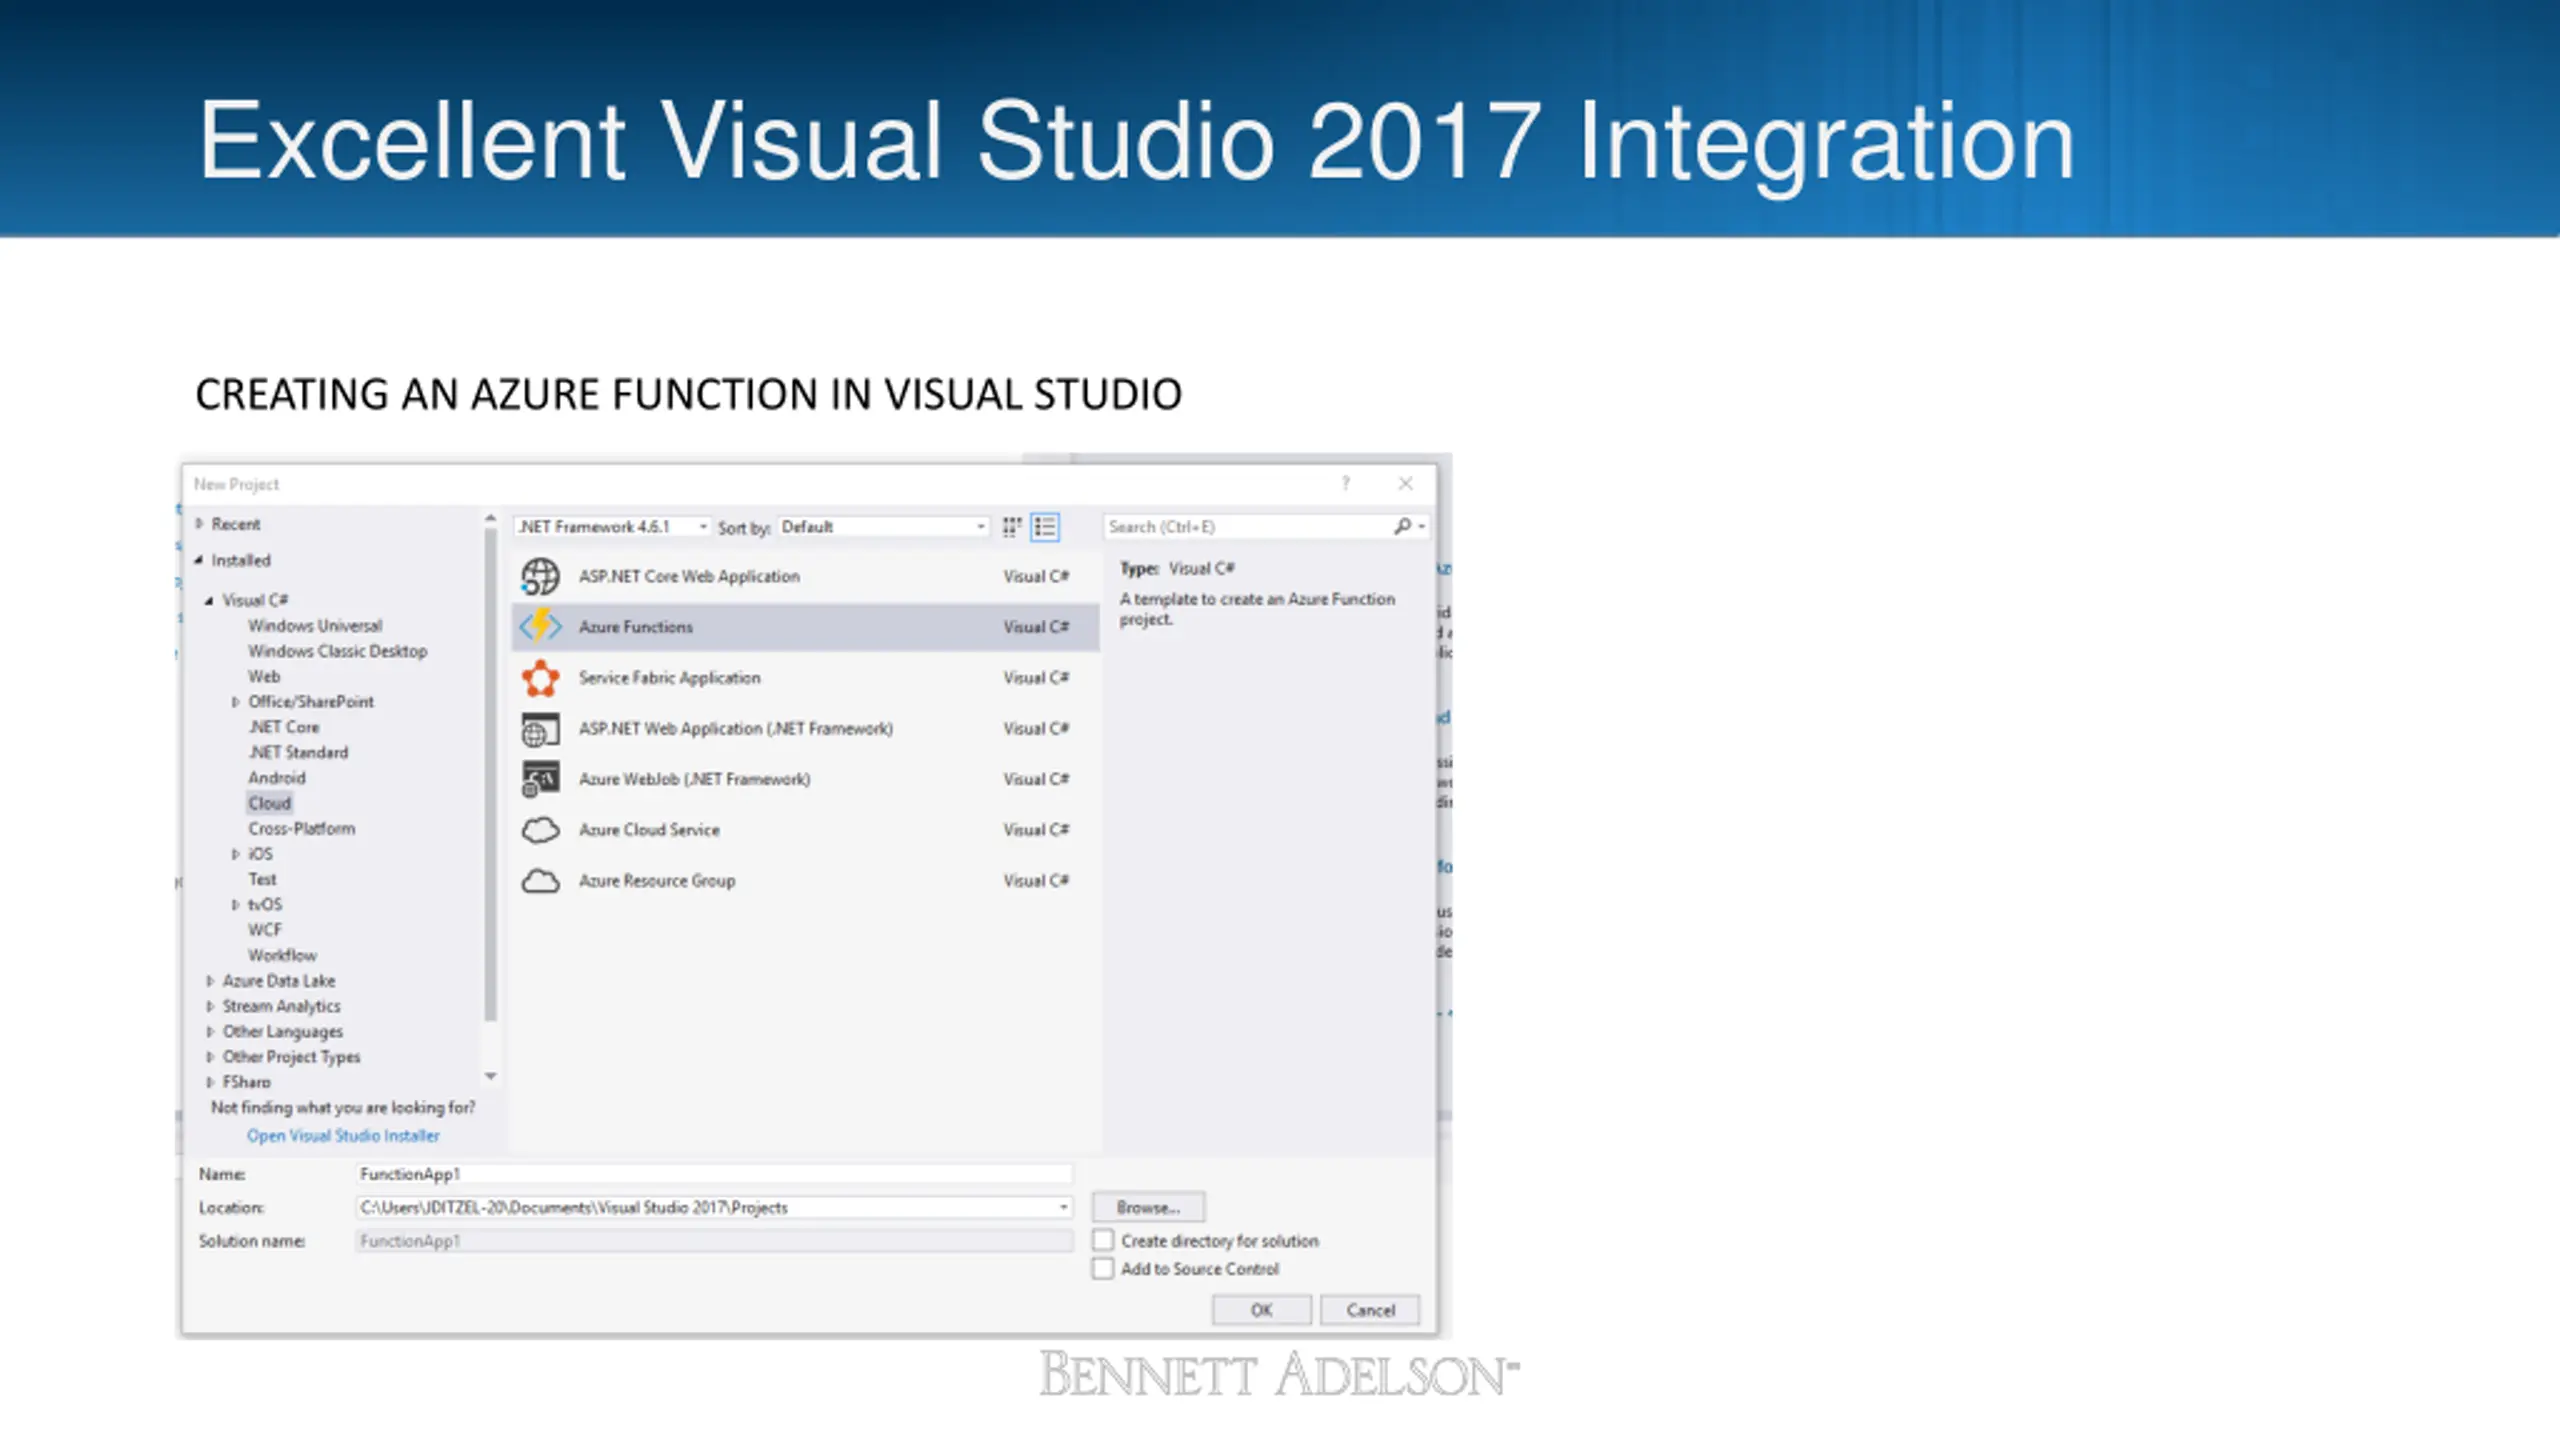Select the Web category
The image size is (2560, 1440).
coord(264,677)
